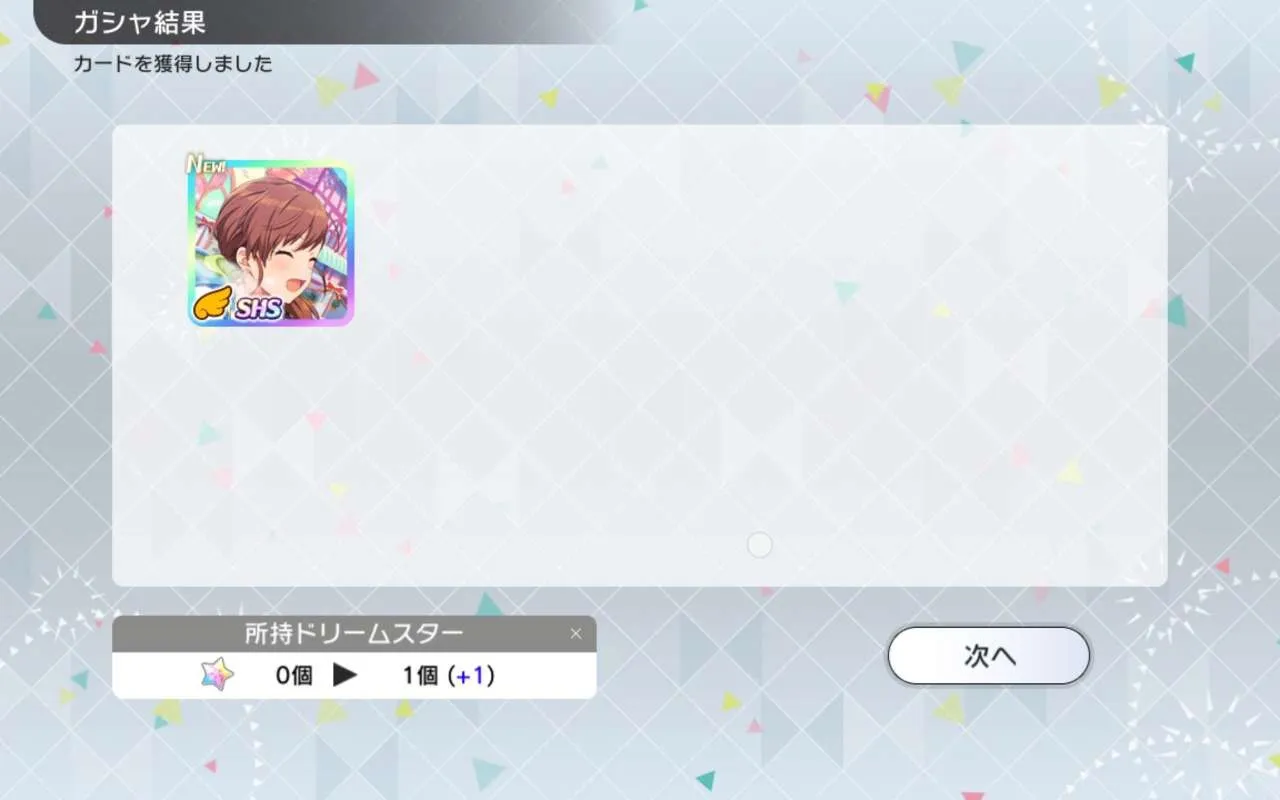Tap the SHS badge on the card

pyautogui.click(x=258, y=308)
